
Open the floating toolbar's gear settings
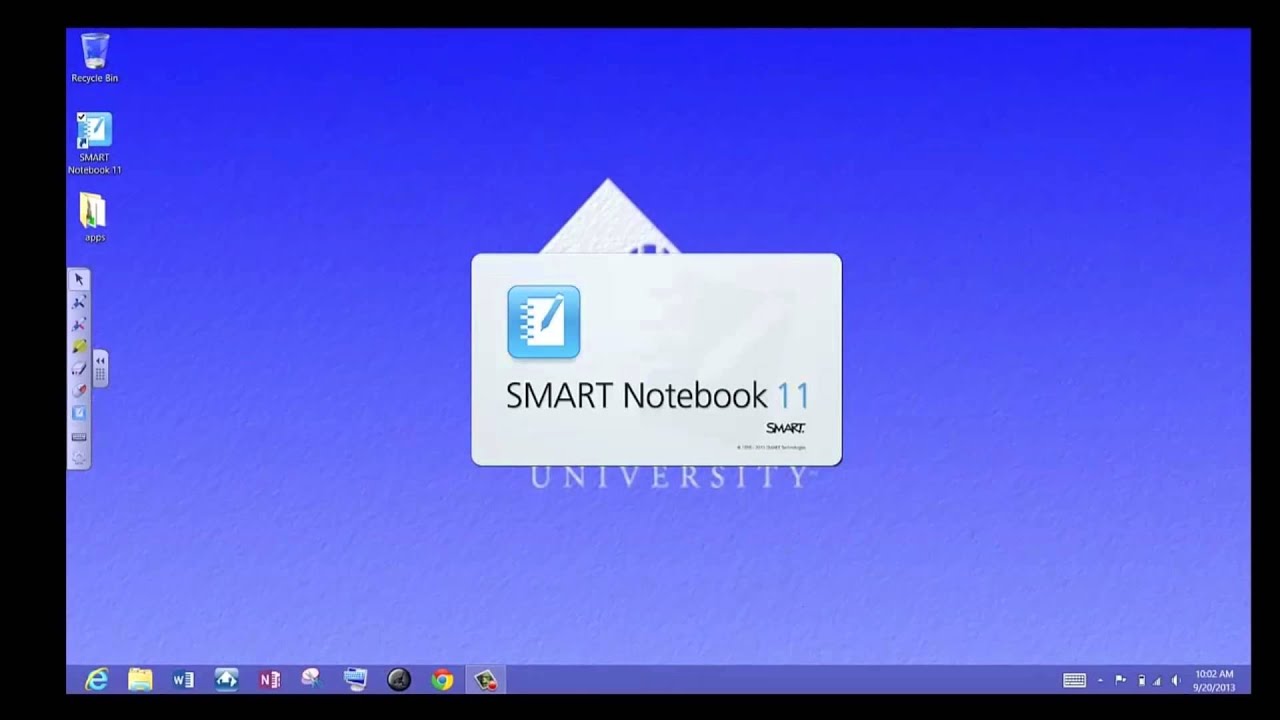click(x=79, y=457)
